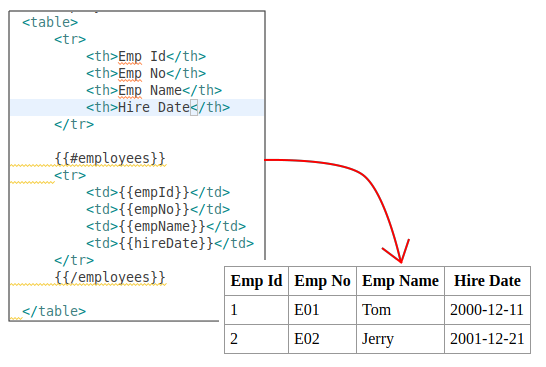The width and height of the screenshot is (546, 367).
Task: Click the Emp No table column header
Action: point(322,281)
